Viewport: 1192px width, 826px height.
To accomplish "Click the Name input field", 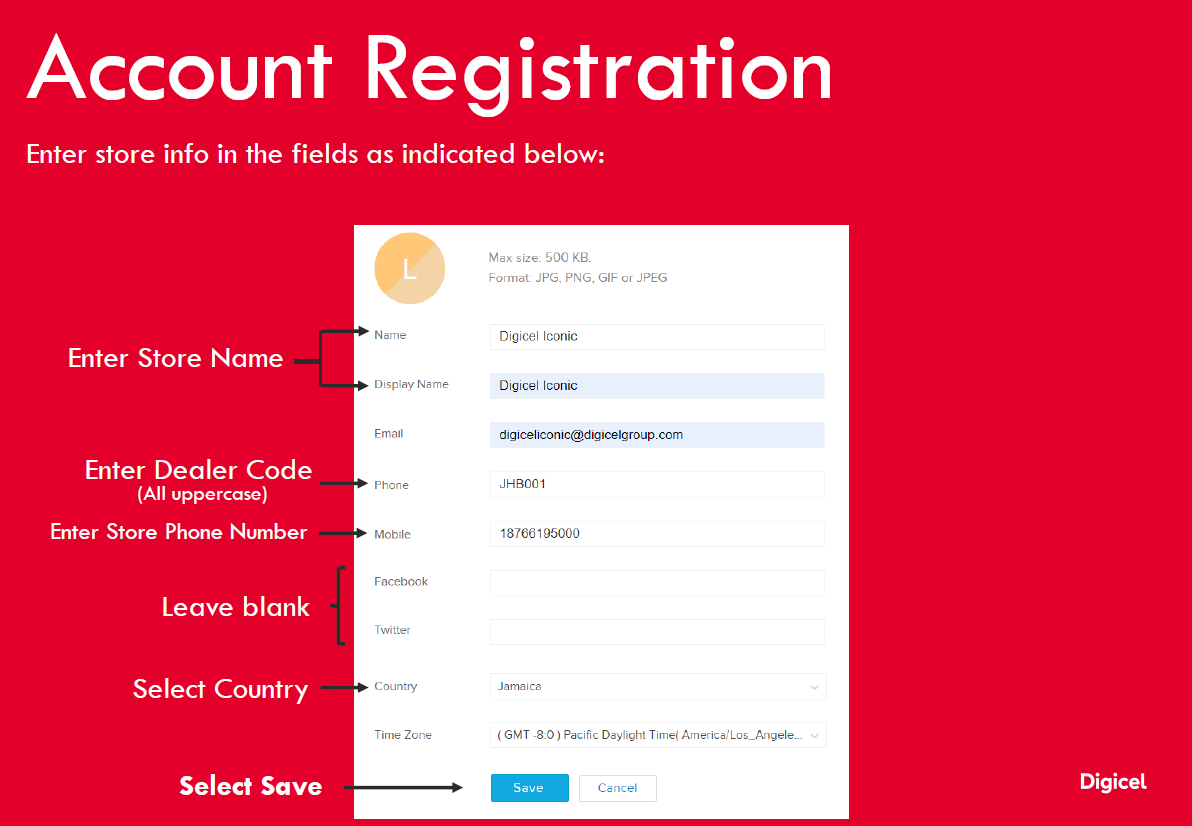I will pyautogui.click(x=657, y=337).
